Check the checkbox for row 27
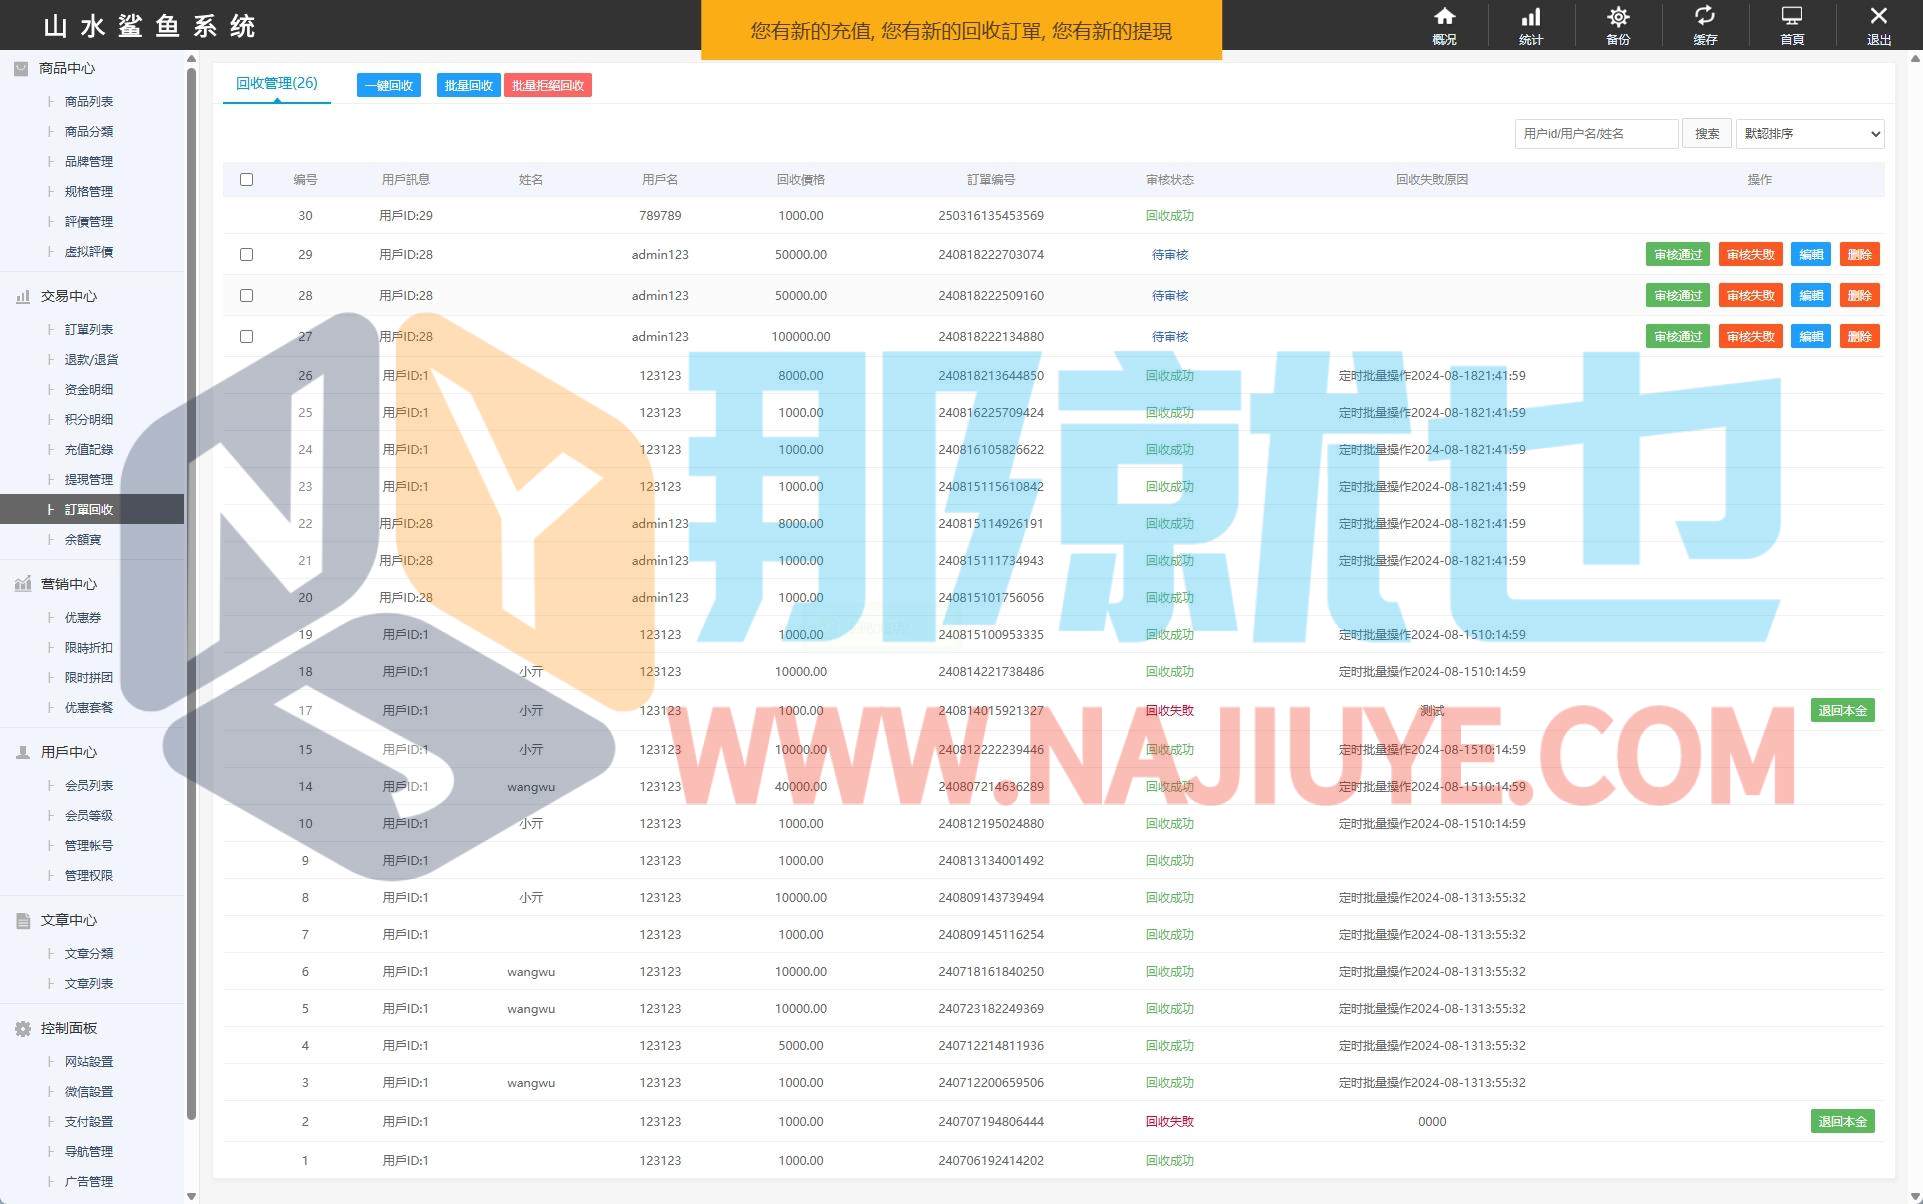 [246, 337]
